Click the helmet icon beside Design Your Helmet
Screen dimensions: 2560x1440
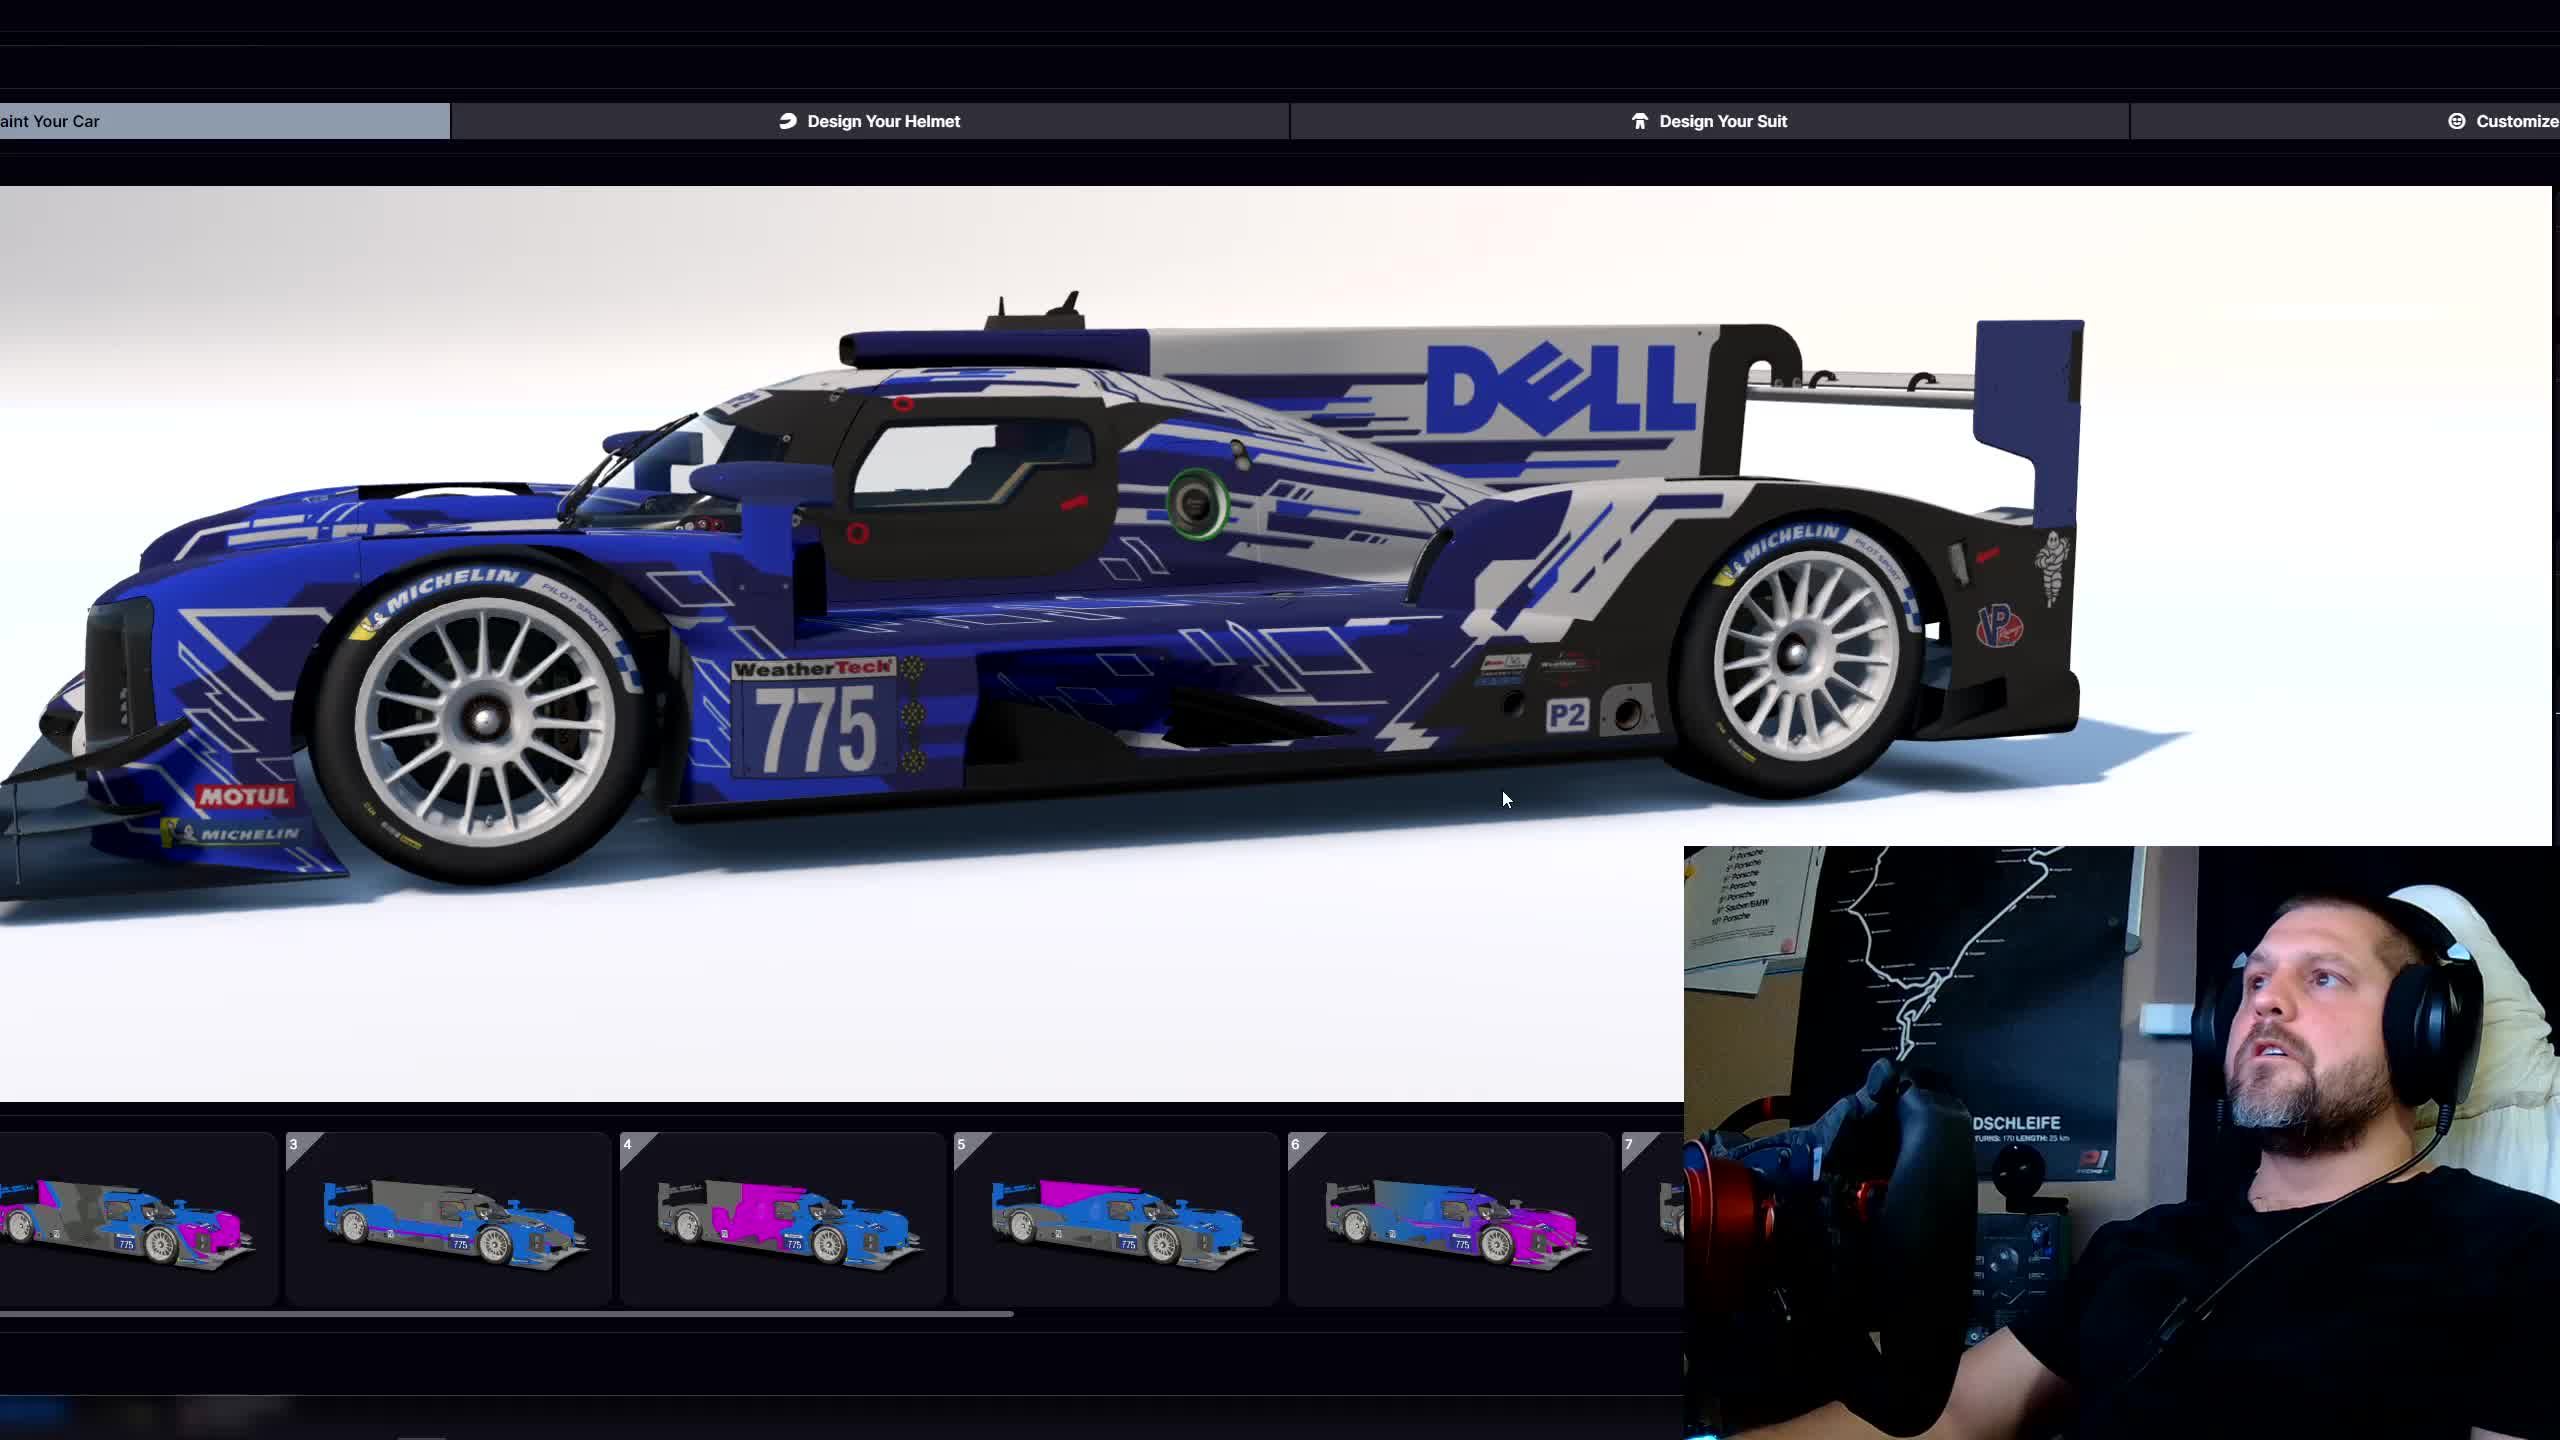(789, 121)
